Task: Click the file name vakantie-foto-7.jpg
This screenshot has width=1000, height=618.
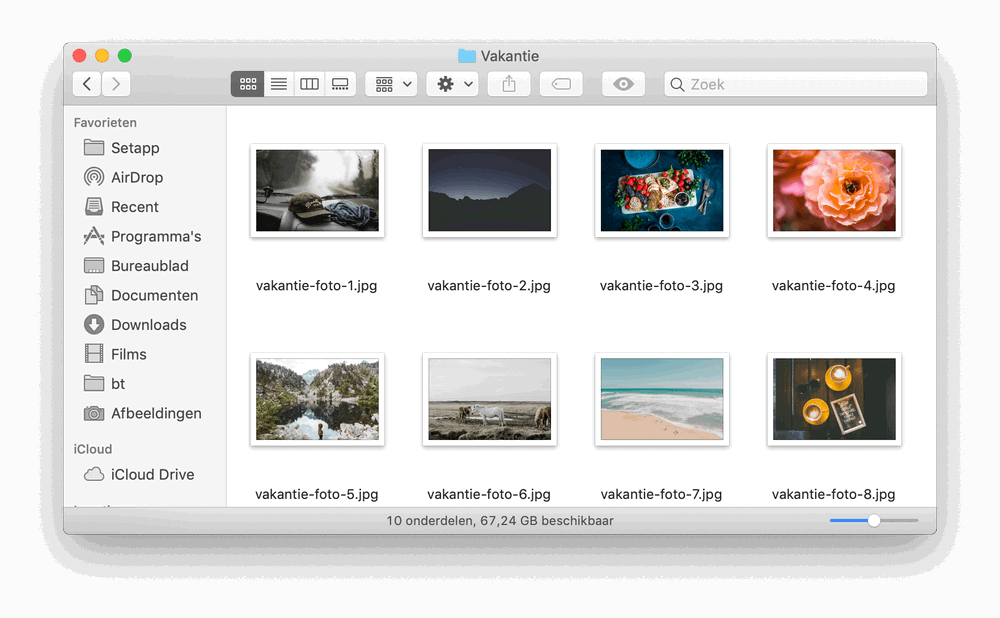Action: 661,494
